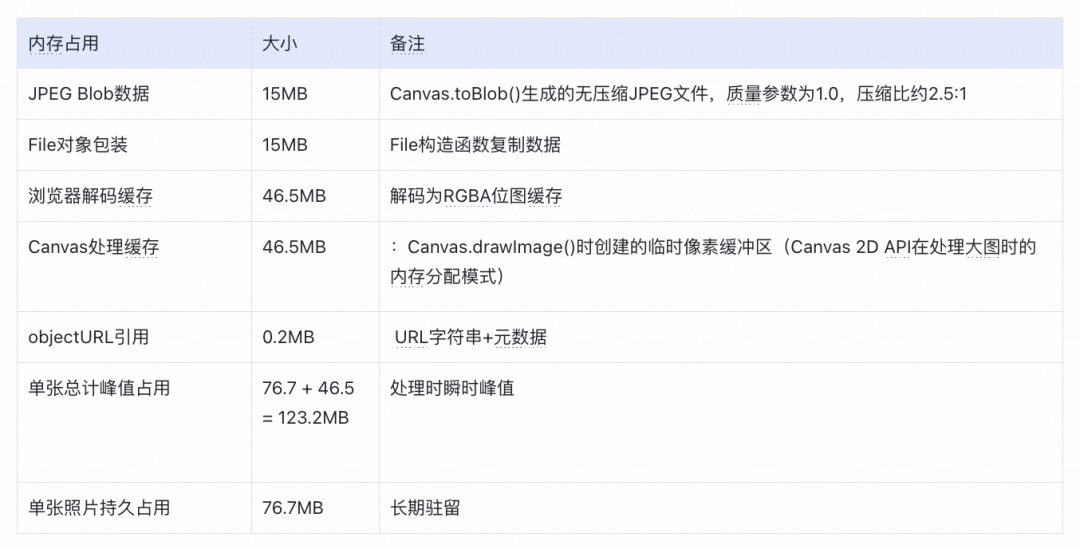
Task: Click the 内存占用 column header
Action: coord(63,44)
